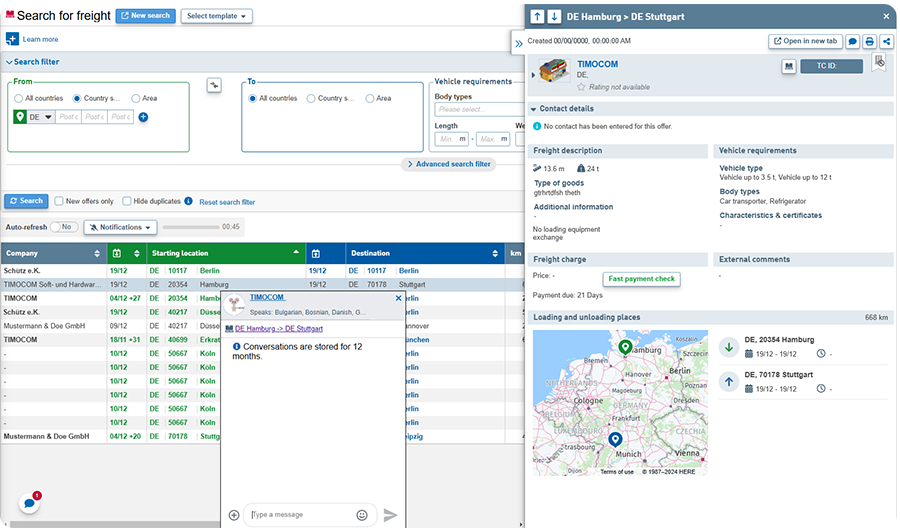Open floating chat bubble with notification badge

click(29, 503)
